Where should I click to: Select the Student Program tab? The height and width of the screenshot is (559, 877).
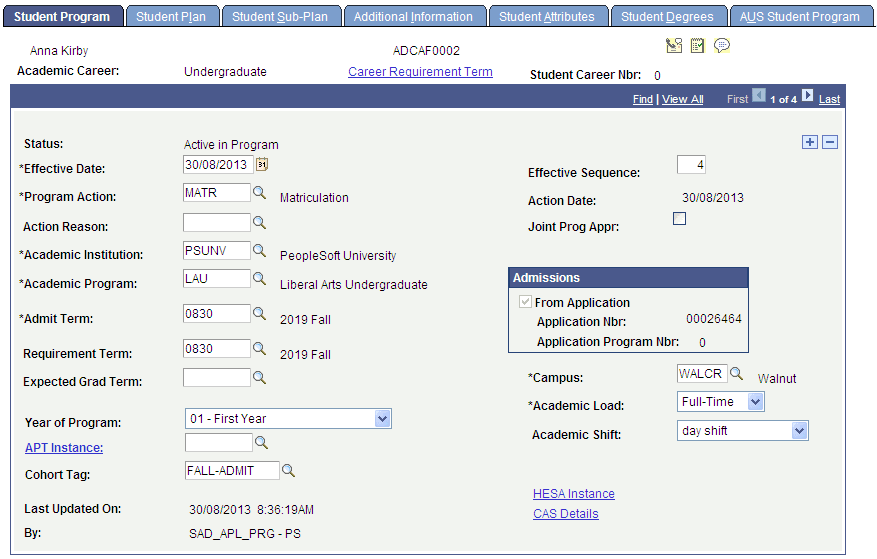pyautogui.click(x=62, y=17)
